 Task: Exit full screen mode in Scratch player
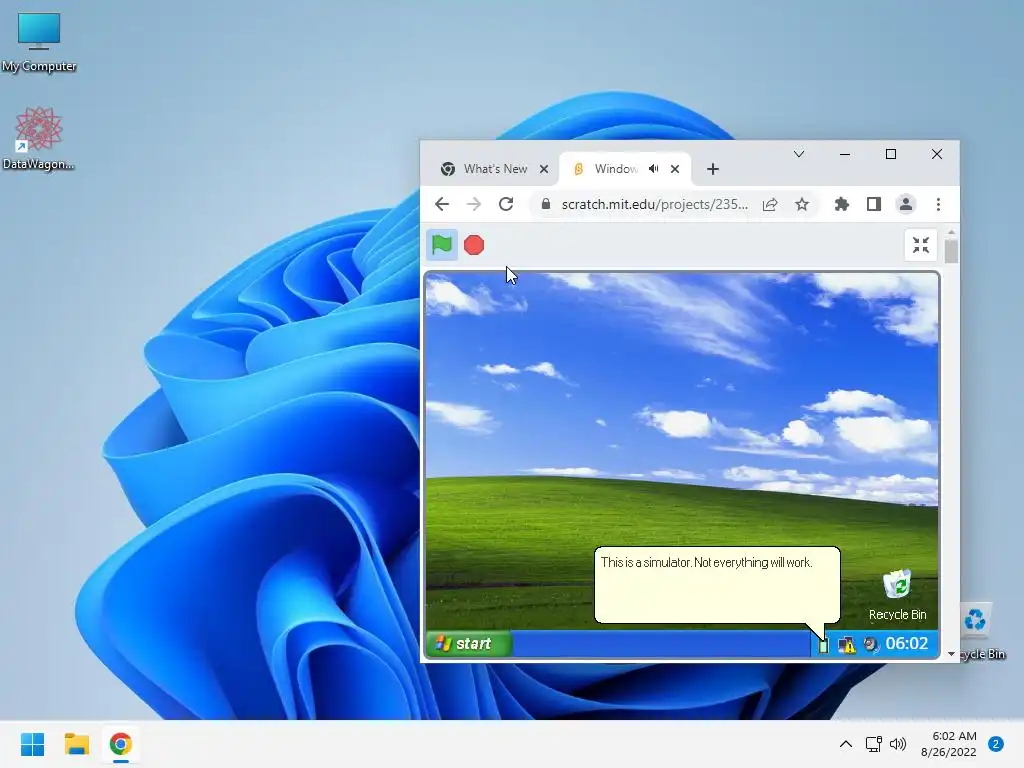(x=921, y=245)
